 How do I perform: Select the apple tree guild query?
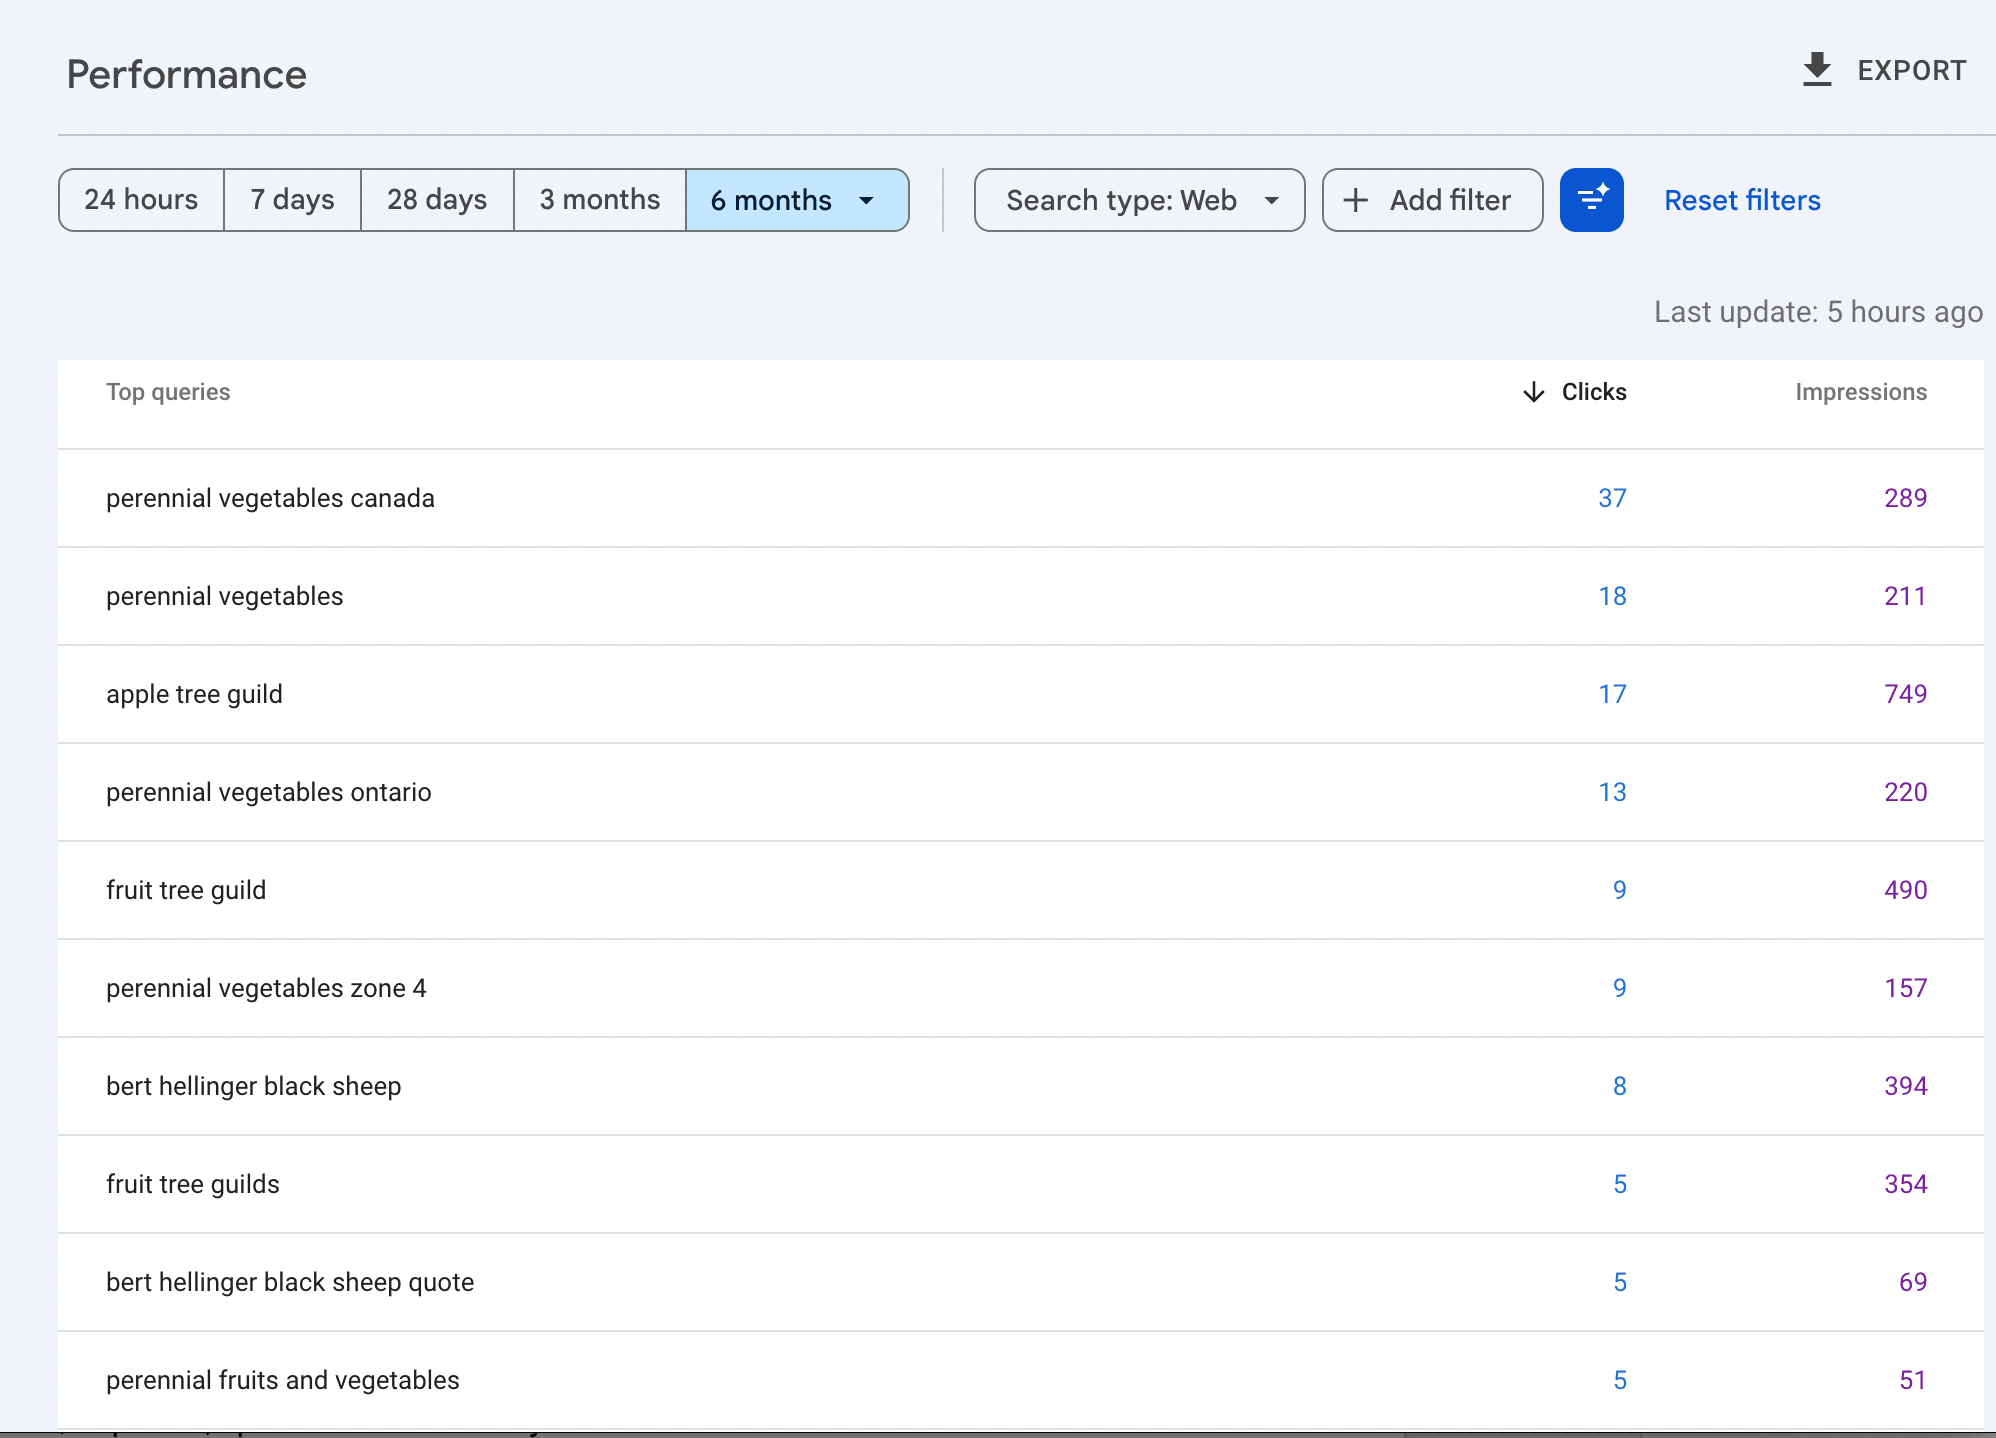(x=194, y=694)
